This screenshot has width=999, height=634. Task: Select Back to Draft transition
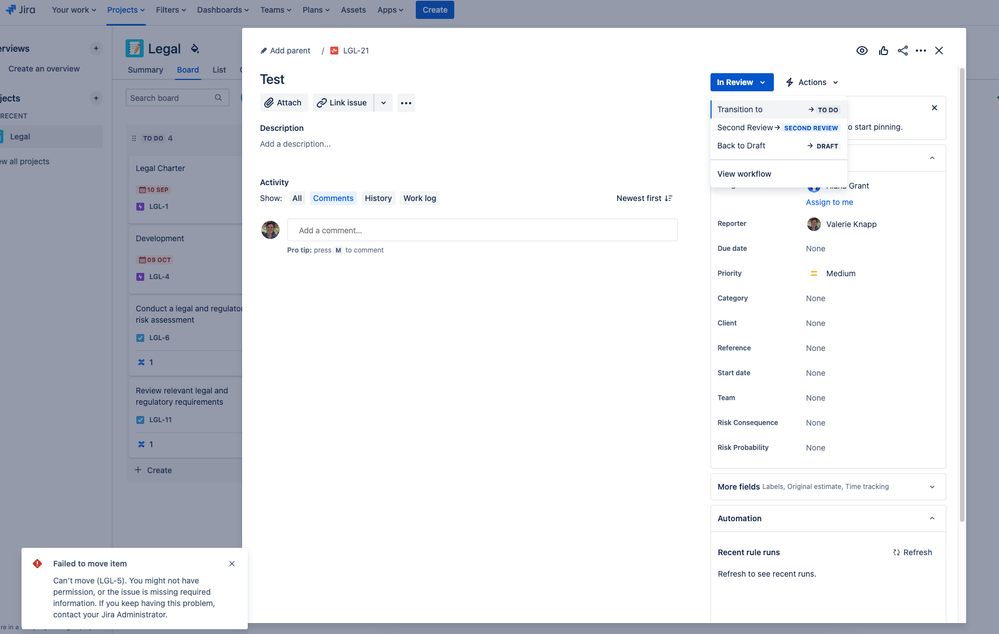point(778,146)
